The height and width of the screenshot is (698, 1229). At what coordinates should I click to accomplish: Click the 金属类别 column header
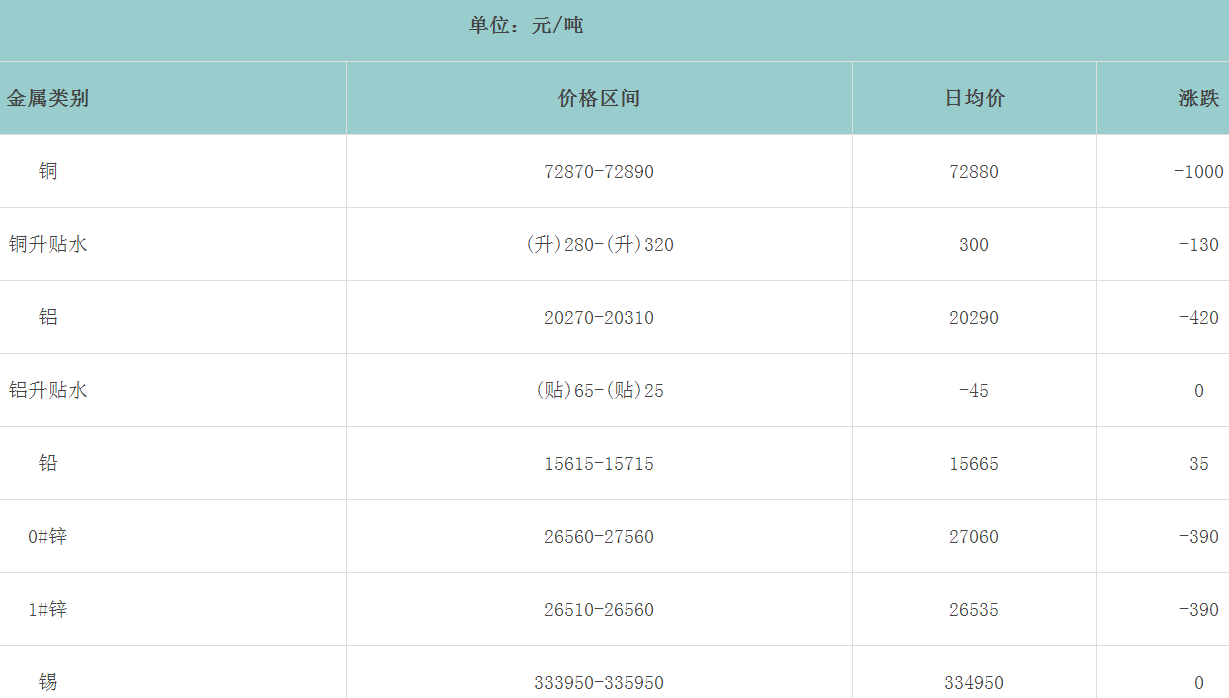point(48,98)
